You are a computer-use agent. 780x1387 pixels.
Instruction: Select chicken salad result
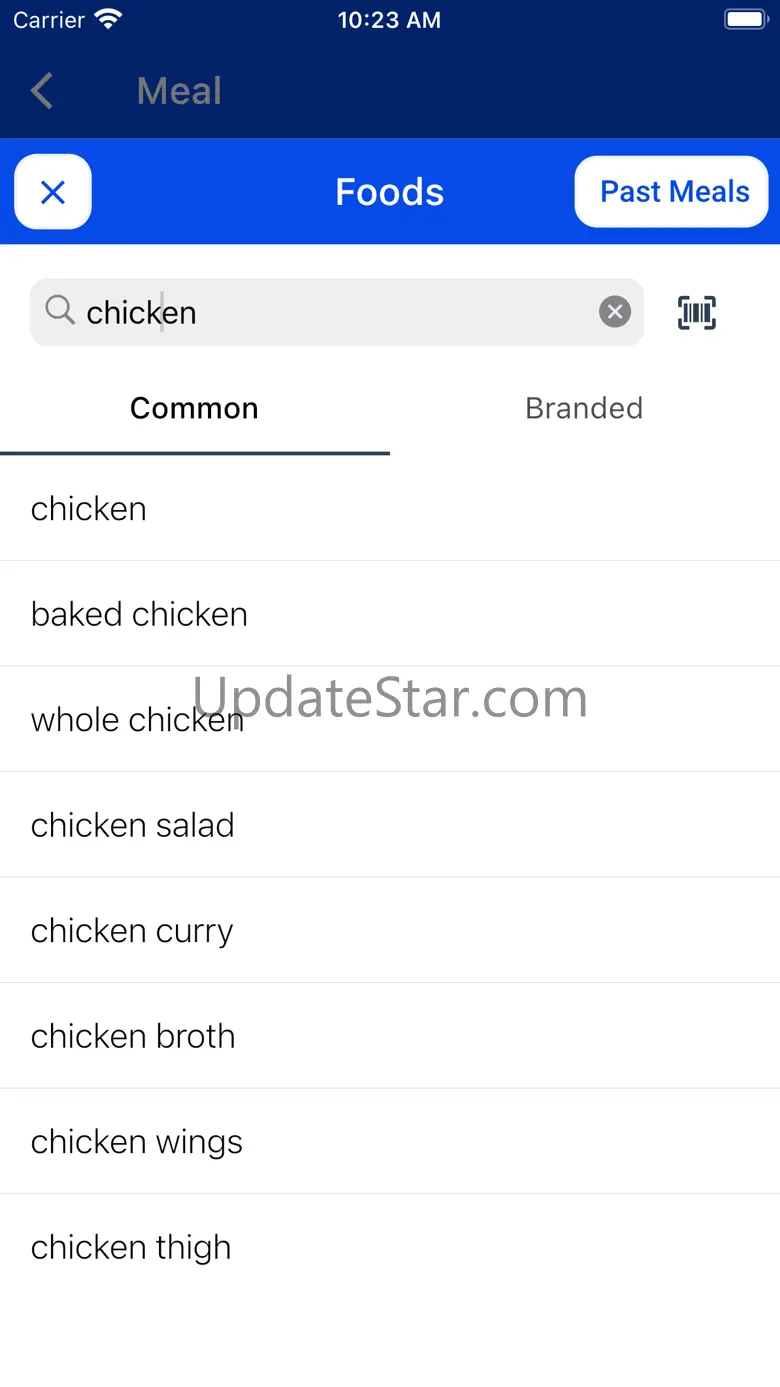(390, 825)
